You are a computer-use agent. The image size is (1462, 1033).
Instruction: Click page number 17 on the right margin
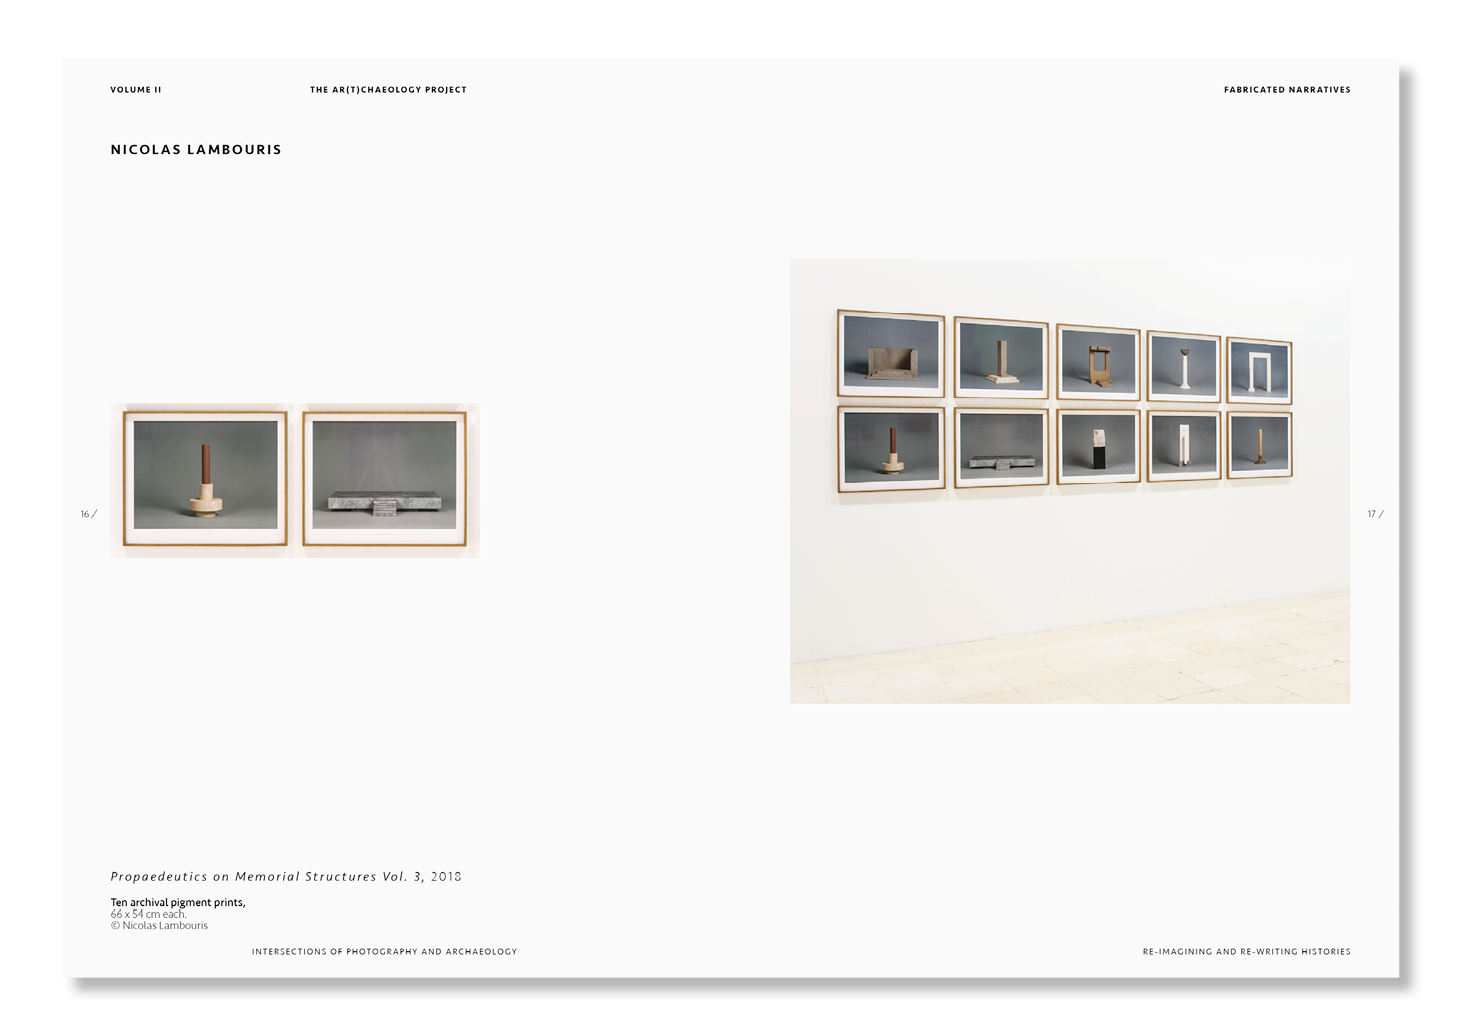[1374, 514]
